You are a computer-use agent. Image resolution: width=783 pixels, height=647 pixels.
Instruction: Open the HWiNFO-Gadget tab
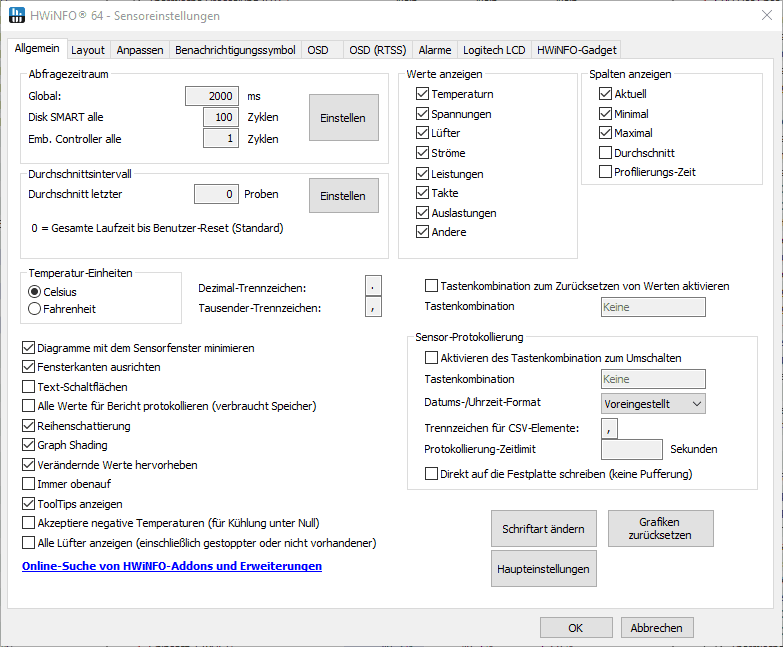(x=577, y=50)
